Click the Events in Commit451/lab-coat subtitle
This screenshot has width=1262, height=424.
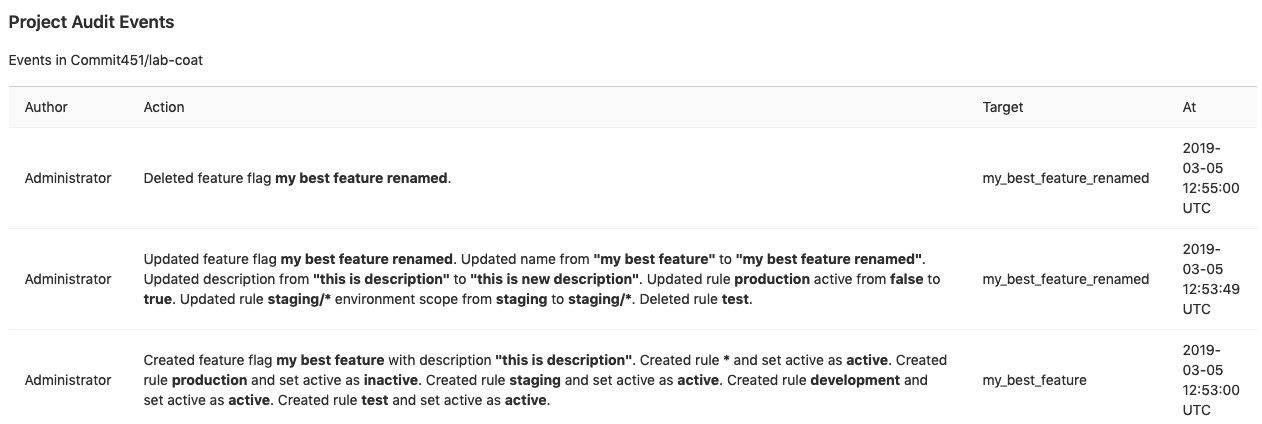pyautogui.click(x=106, y=60)
